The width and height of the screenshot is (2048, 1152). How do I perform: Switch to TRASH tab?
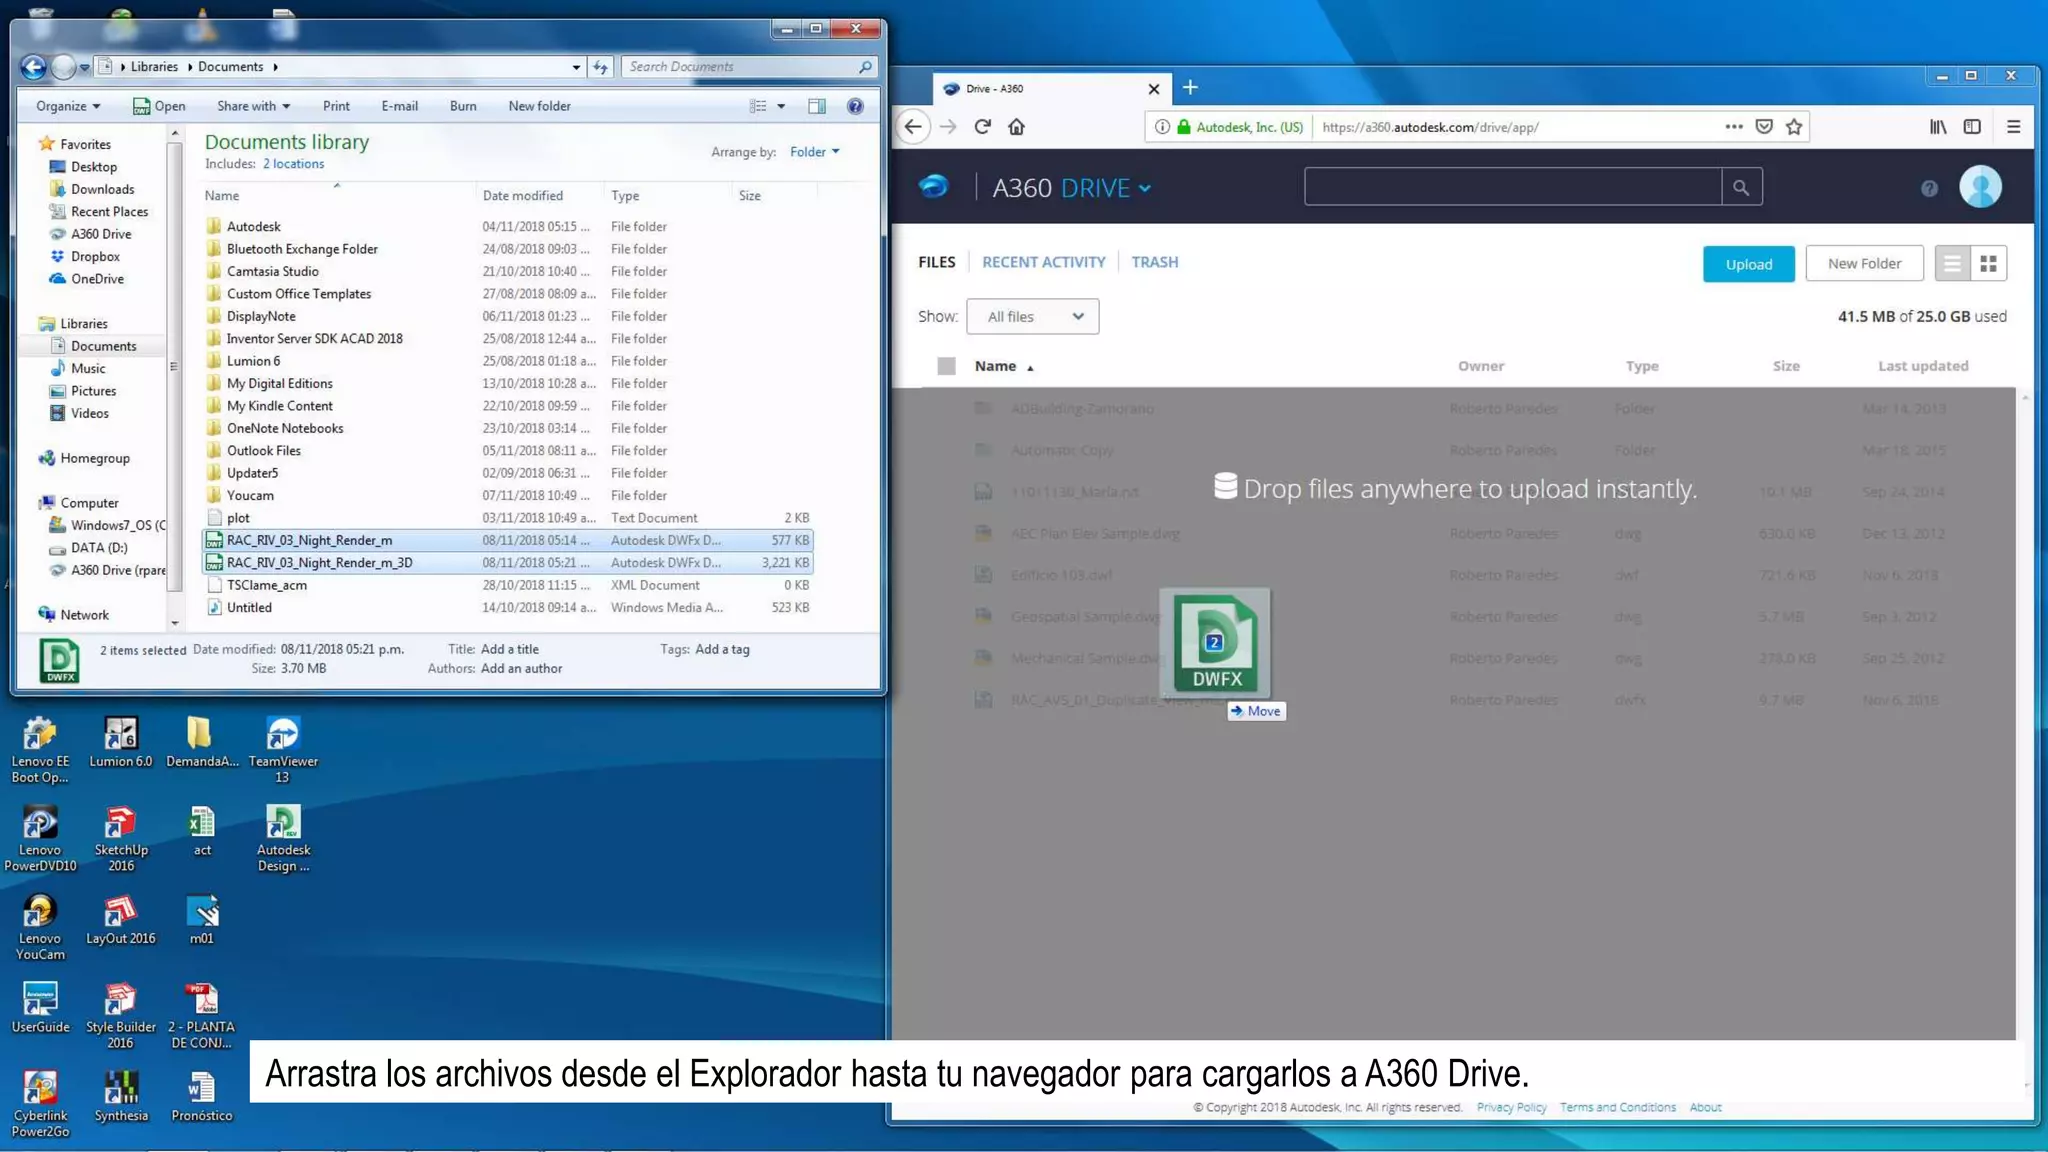[x=1154, y=262]
